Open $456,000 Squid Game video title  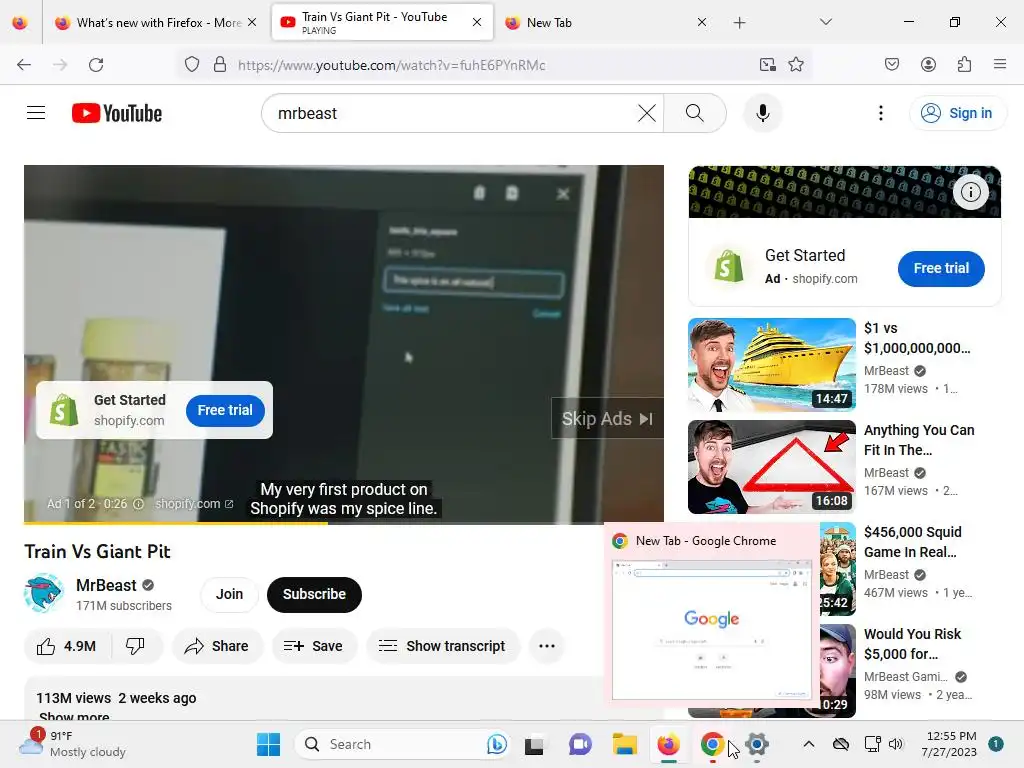[x=912, y=542]
